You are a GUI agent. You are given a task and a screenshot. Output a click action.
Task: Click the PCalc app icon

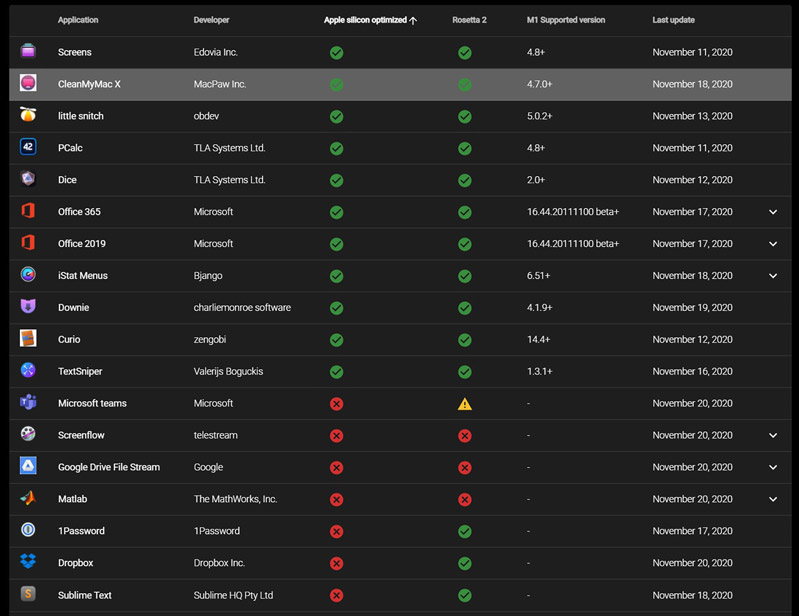[x=28, y=148]
